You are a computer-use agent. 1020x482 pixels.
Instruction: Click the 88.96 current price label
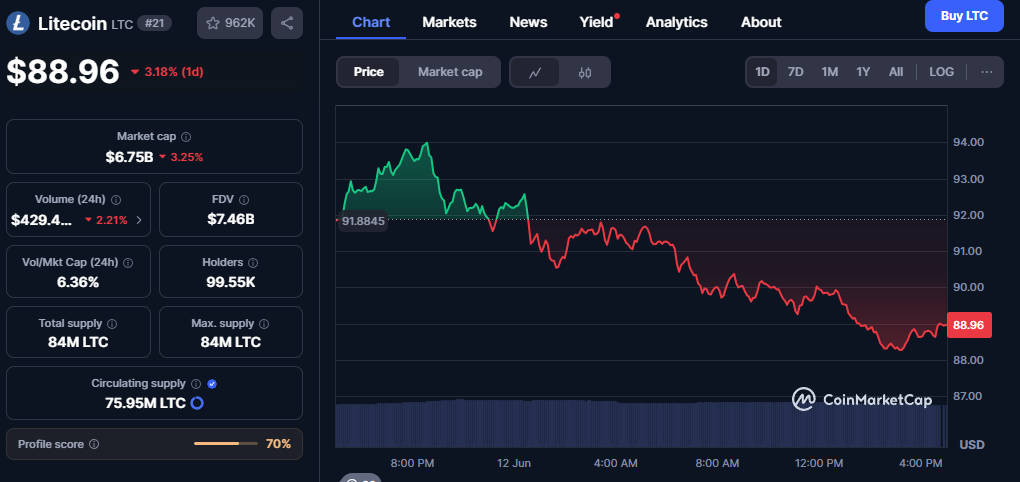tap(969, 325)
